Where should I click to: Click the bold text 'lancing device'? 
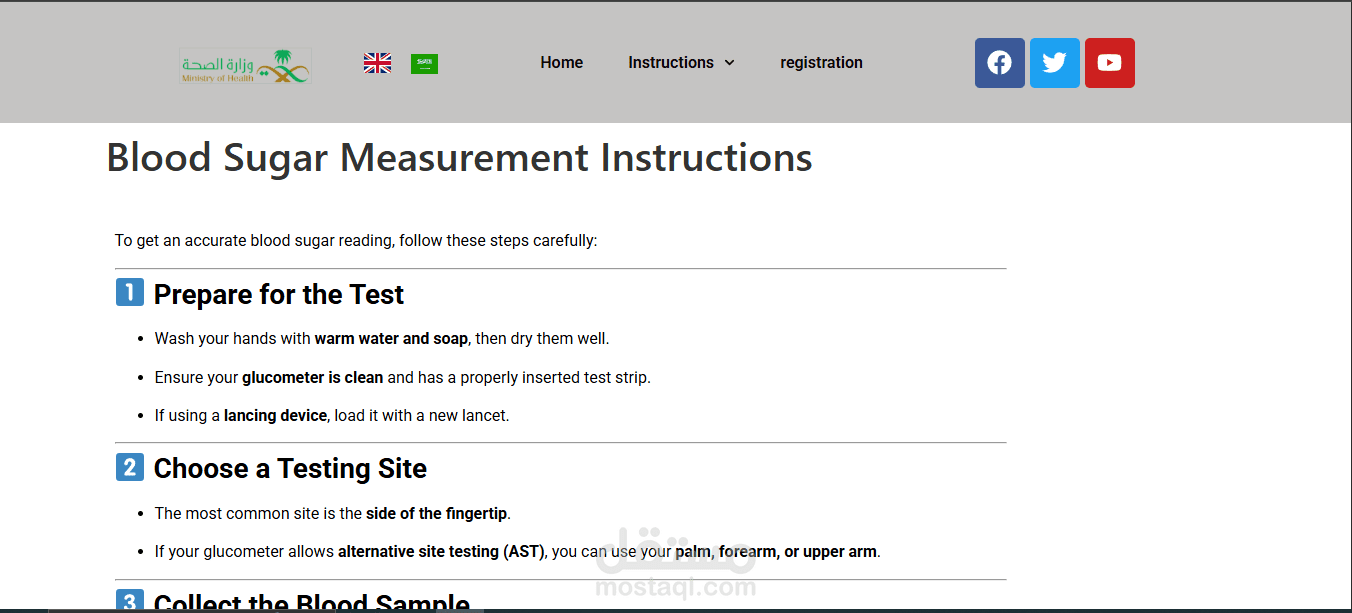tap(275, 415)
